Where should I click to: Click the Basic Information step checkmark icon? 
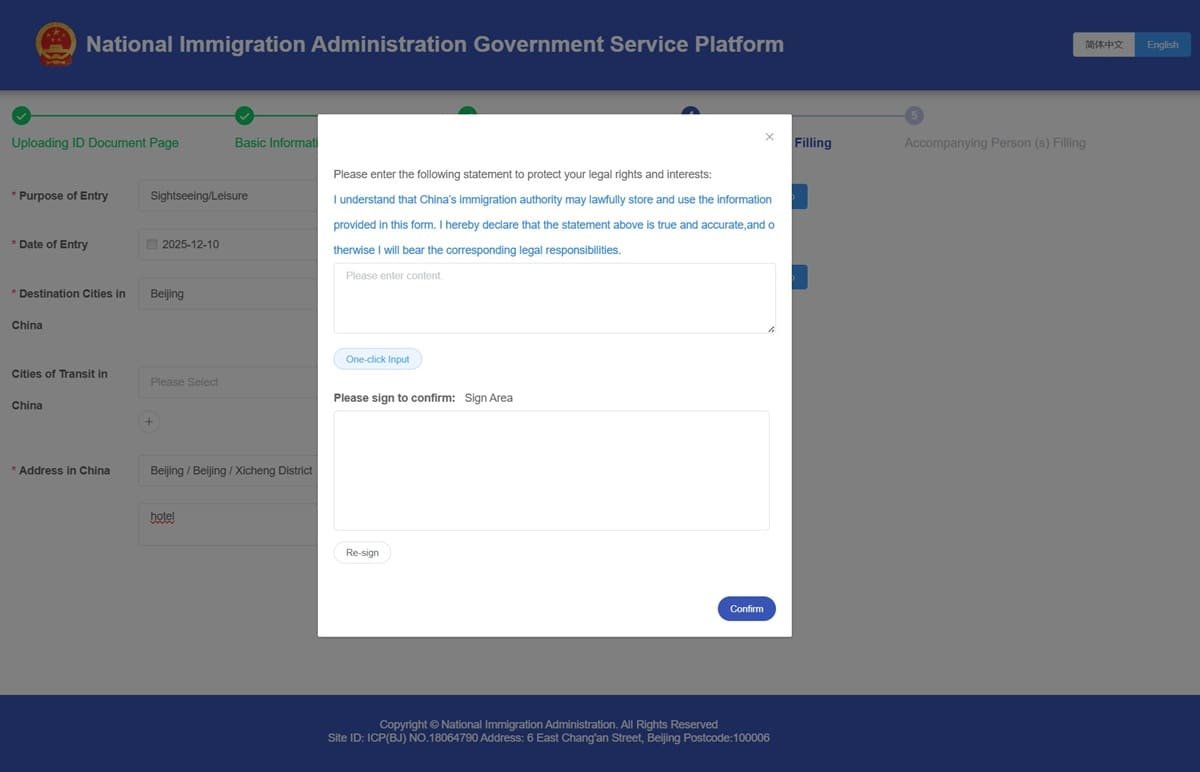pos(243,114)
